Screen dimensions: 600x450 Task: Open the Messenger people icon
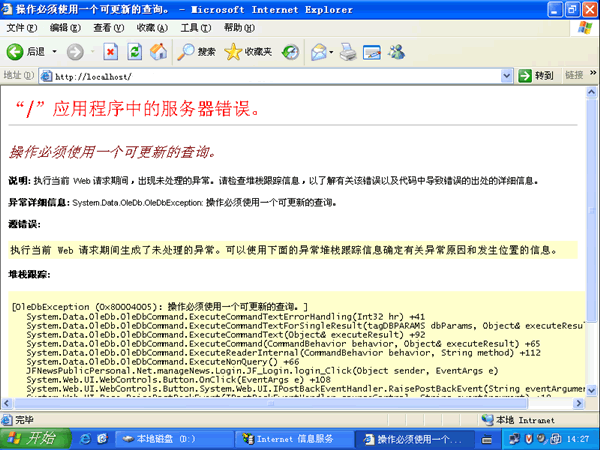[x=396, y=52]
